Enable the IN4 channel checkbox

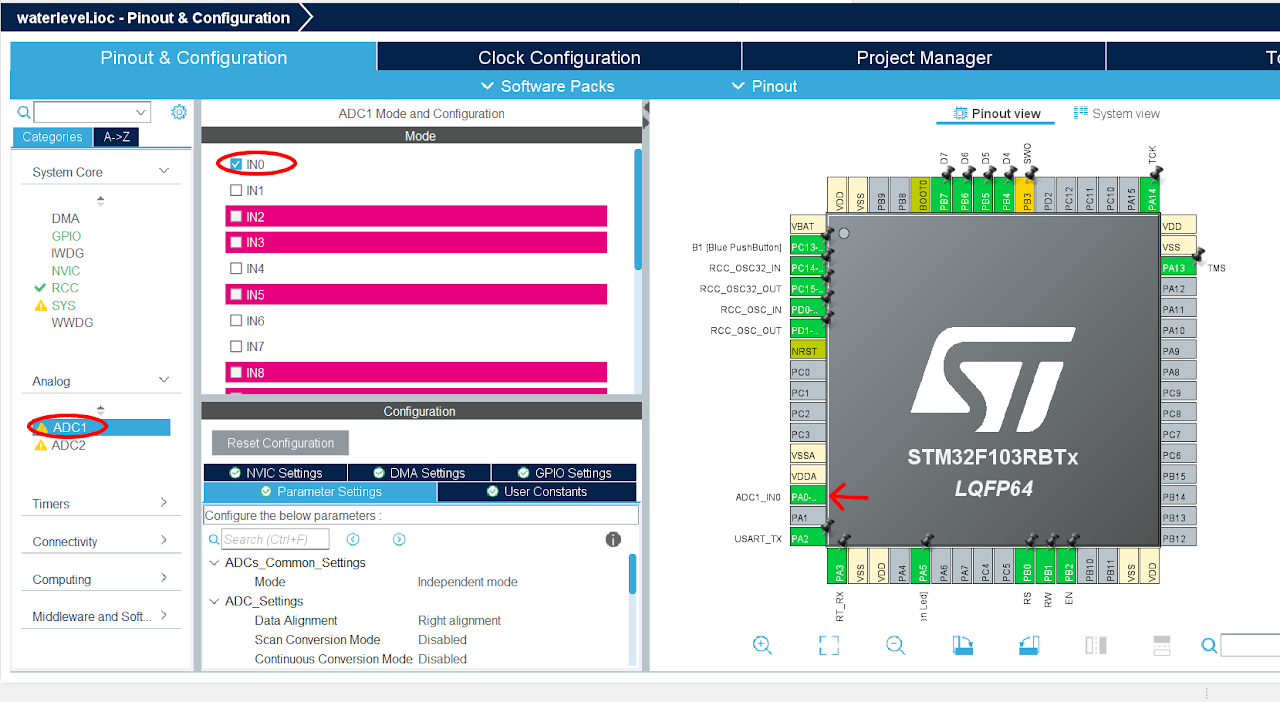(x=236, y=268)
